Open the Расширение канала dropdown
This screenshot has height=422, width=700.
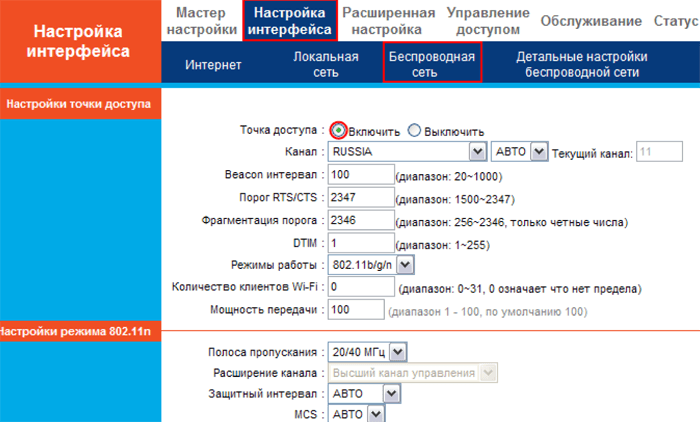click(x=412, y=373)
